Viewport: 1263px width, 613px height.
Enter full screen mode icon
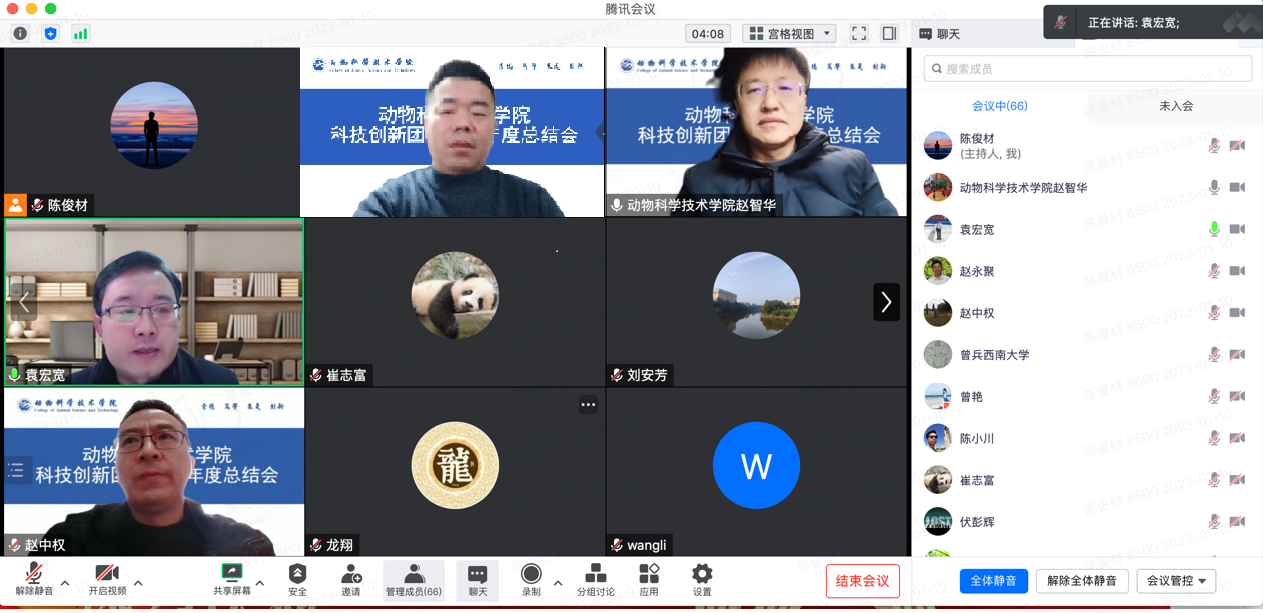(x=859, y=34)
